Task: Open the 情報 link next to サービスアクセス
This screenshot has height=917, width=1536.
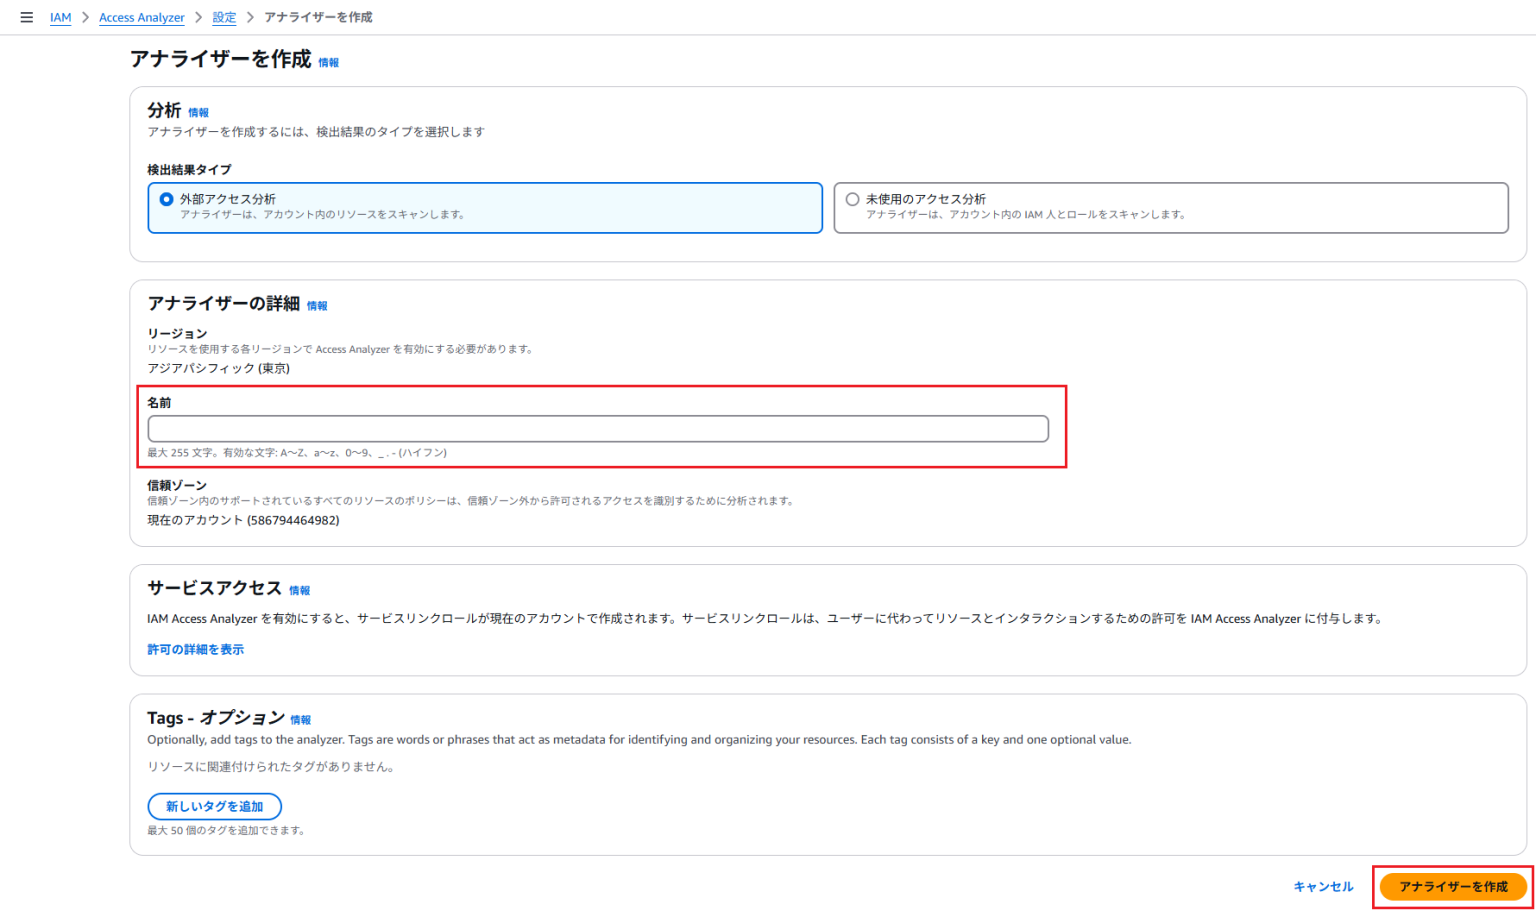Action: pos(300,590)
